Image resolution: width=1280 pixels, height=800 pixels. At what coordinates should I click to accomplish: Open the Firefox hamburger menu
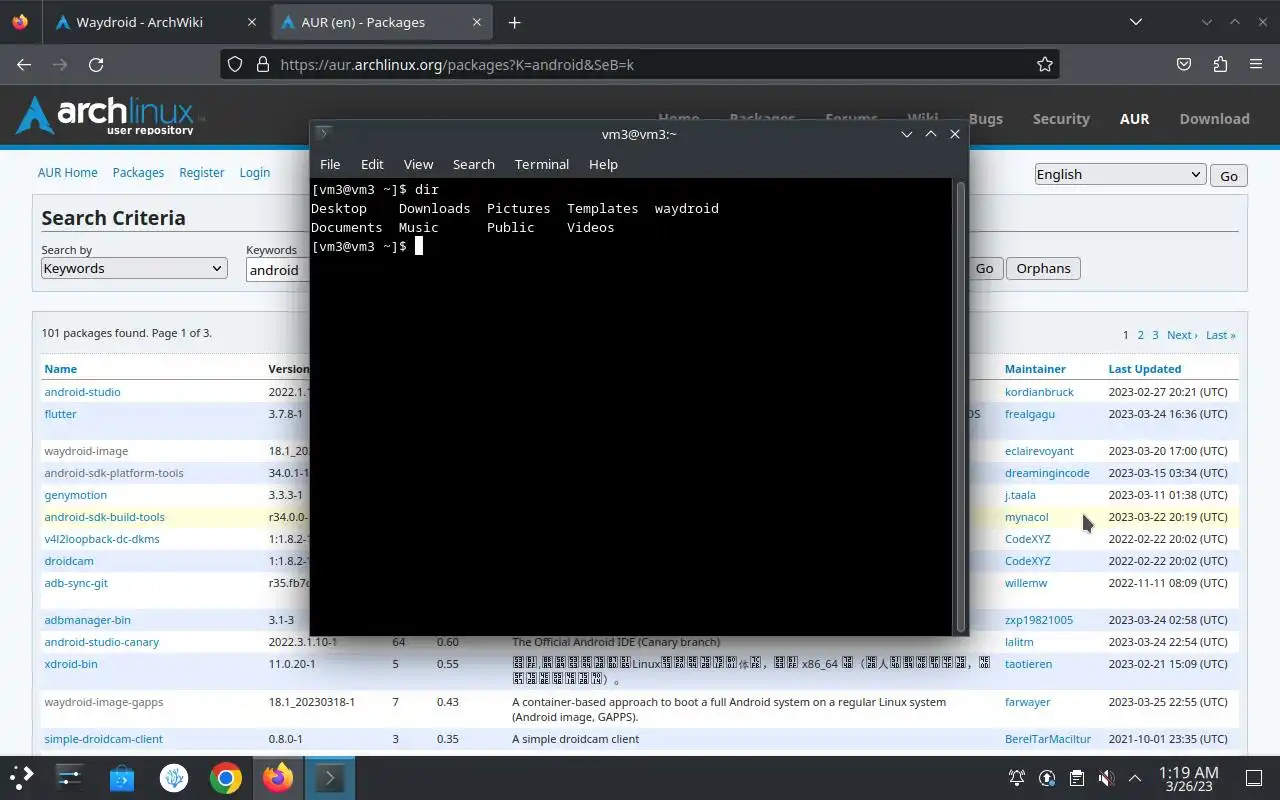[x=1256, y=64]
